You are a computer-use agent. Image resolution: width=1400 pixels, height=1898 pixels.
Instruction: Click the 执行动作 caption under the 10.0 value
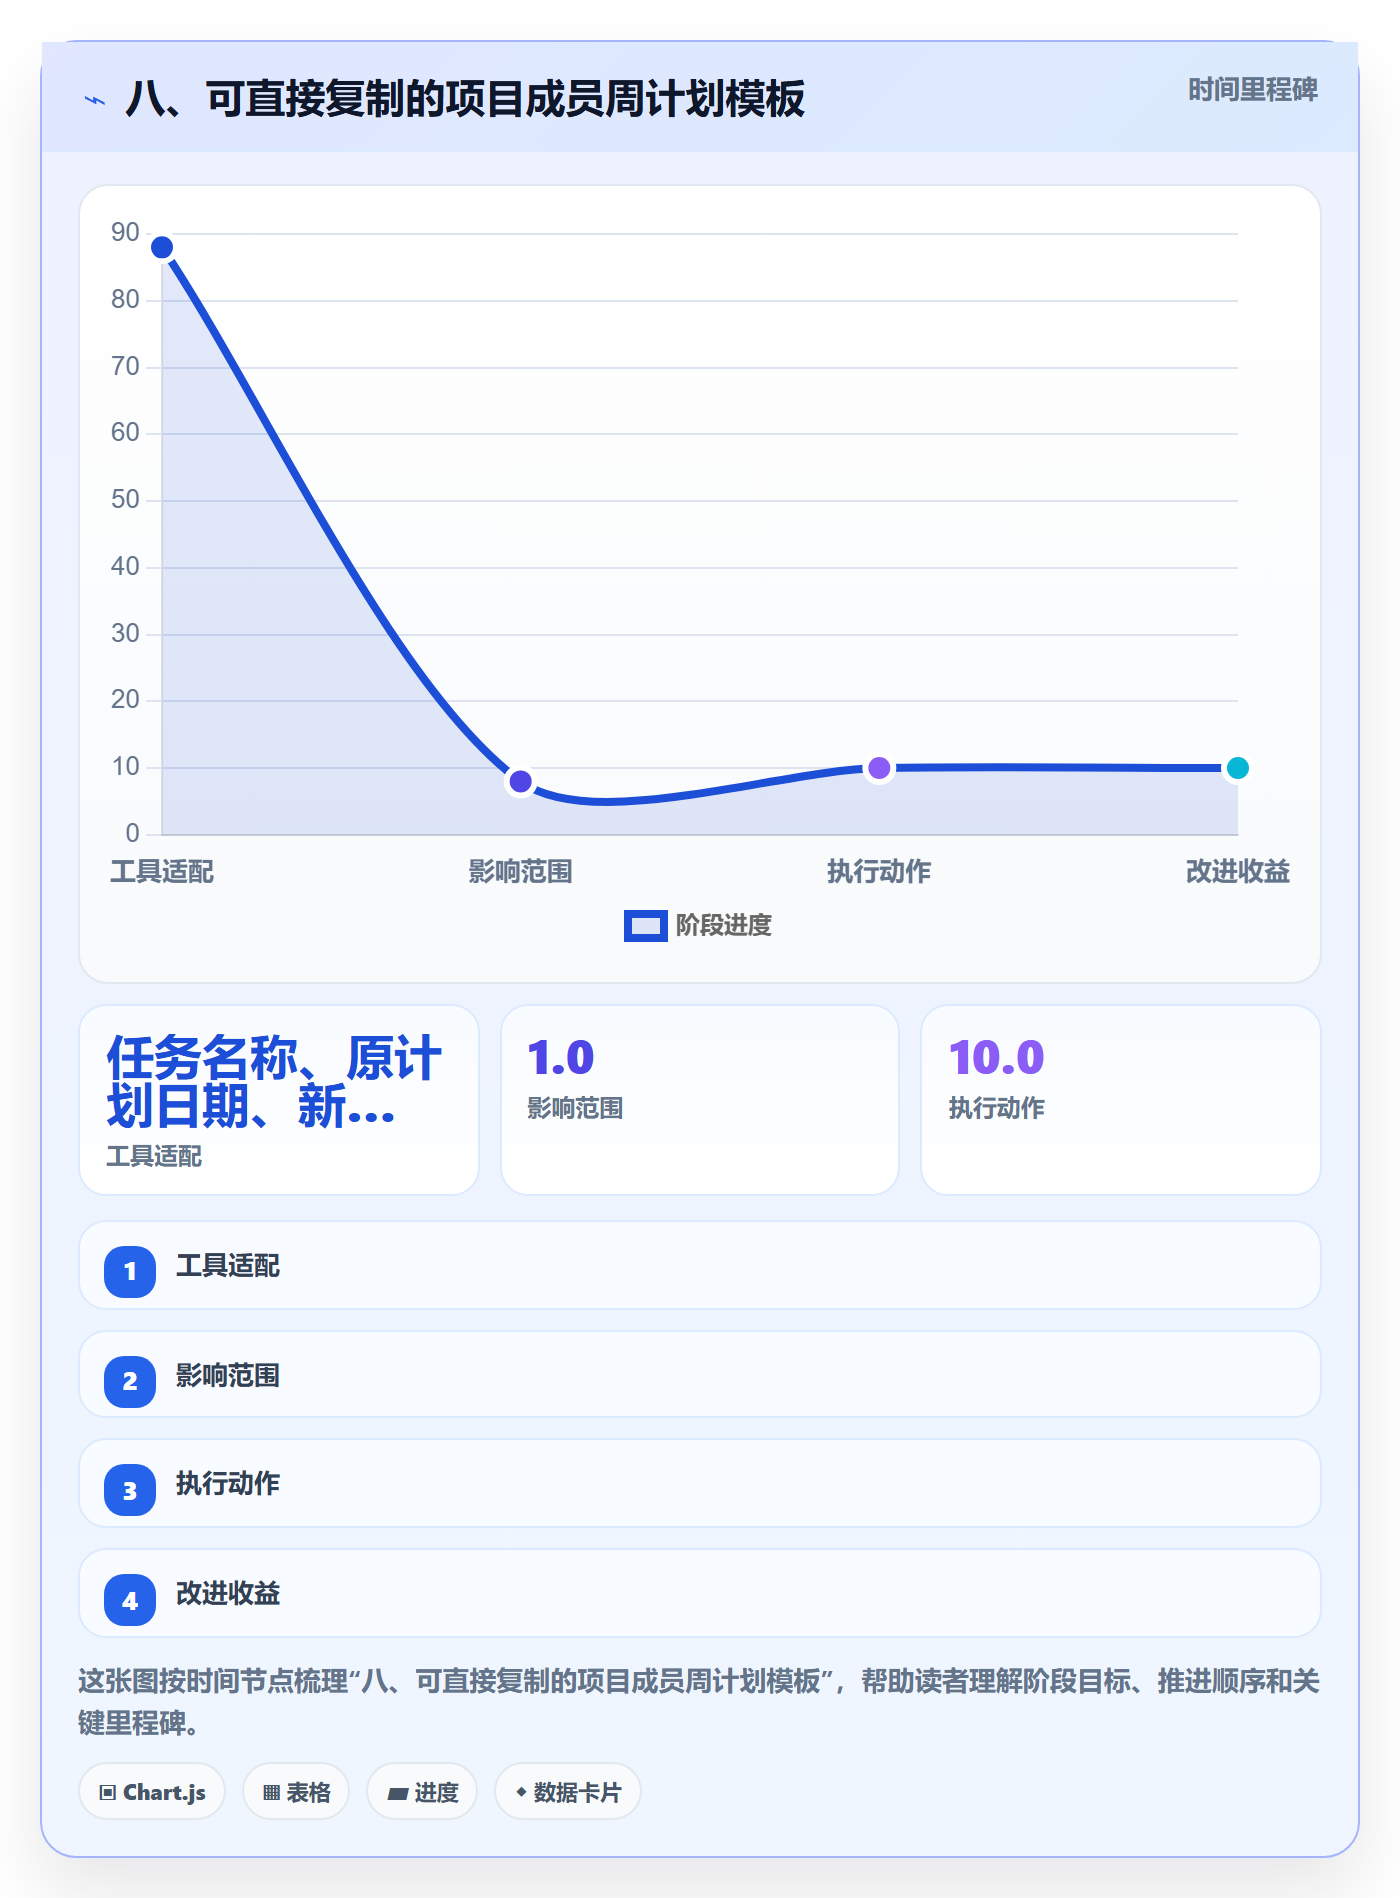[x=997, y=1108]
